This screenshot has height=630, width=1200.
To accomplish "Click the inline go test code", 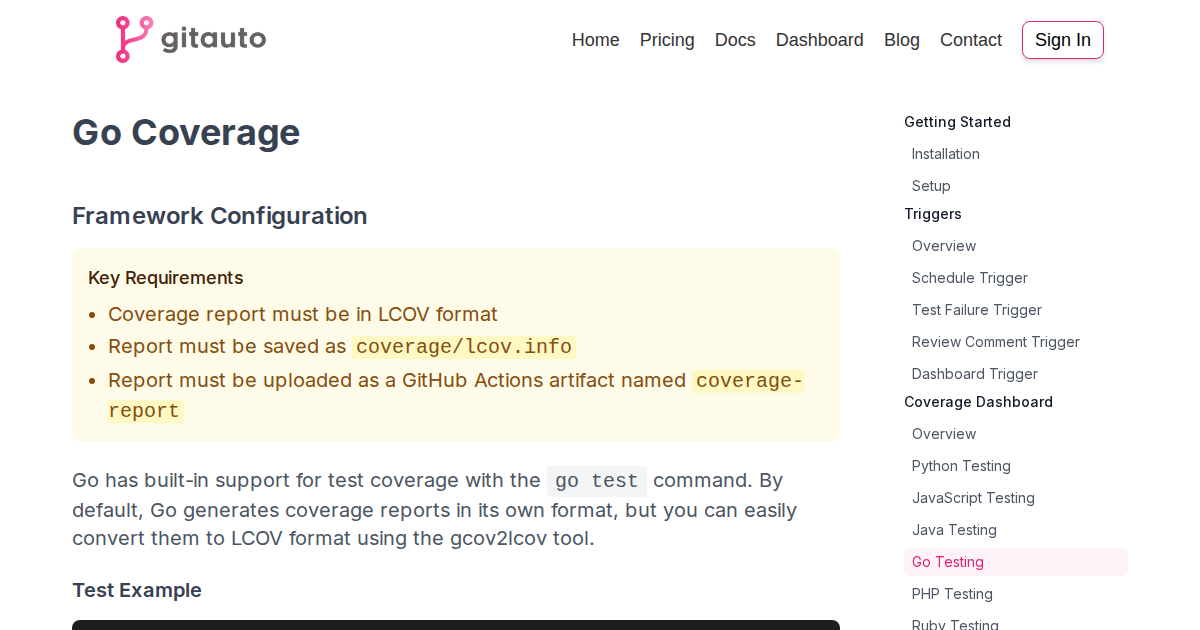I will pyautogui.click(x=597, y=481).
